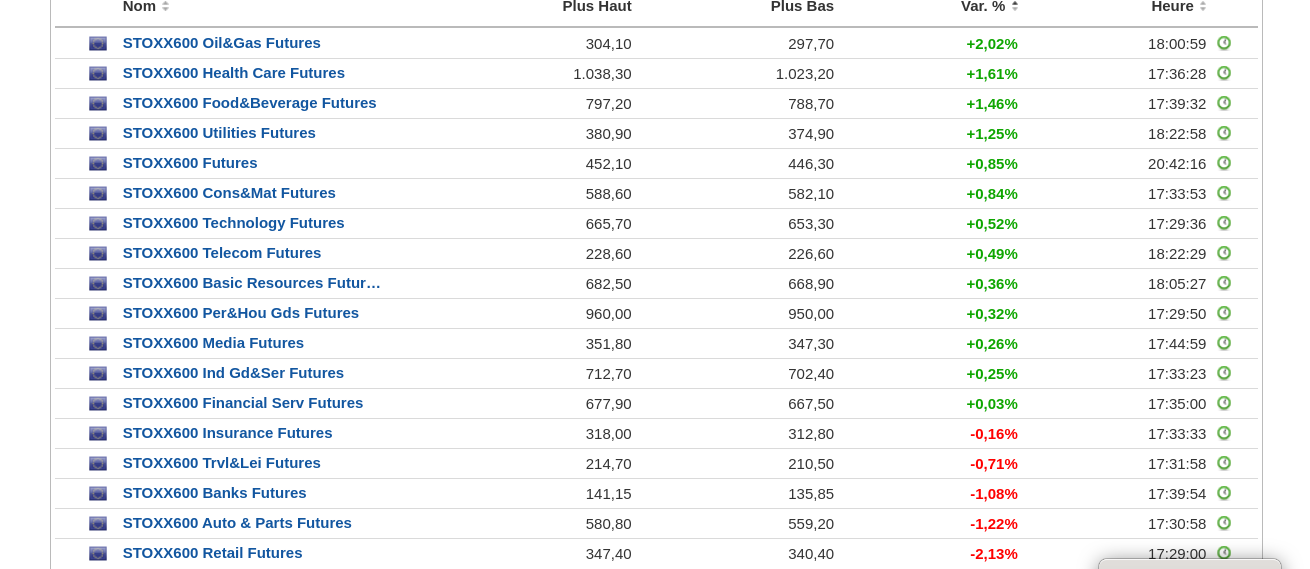Click the clock icon in the STOXX600 Futures row

(1224, 164)
